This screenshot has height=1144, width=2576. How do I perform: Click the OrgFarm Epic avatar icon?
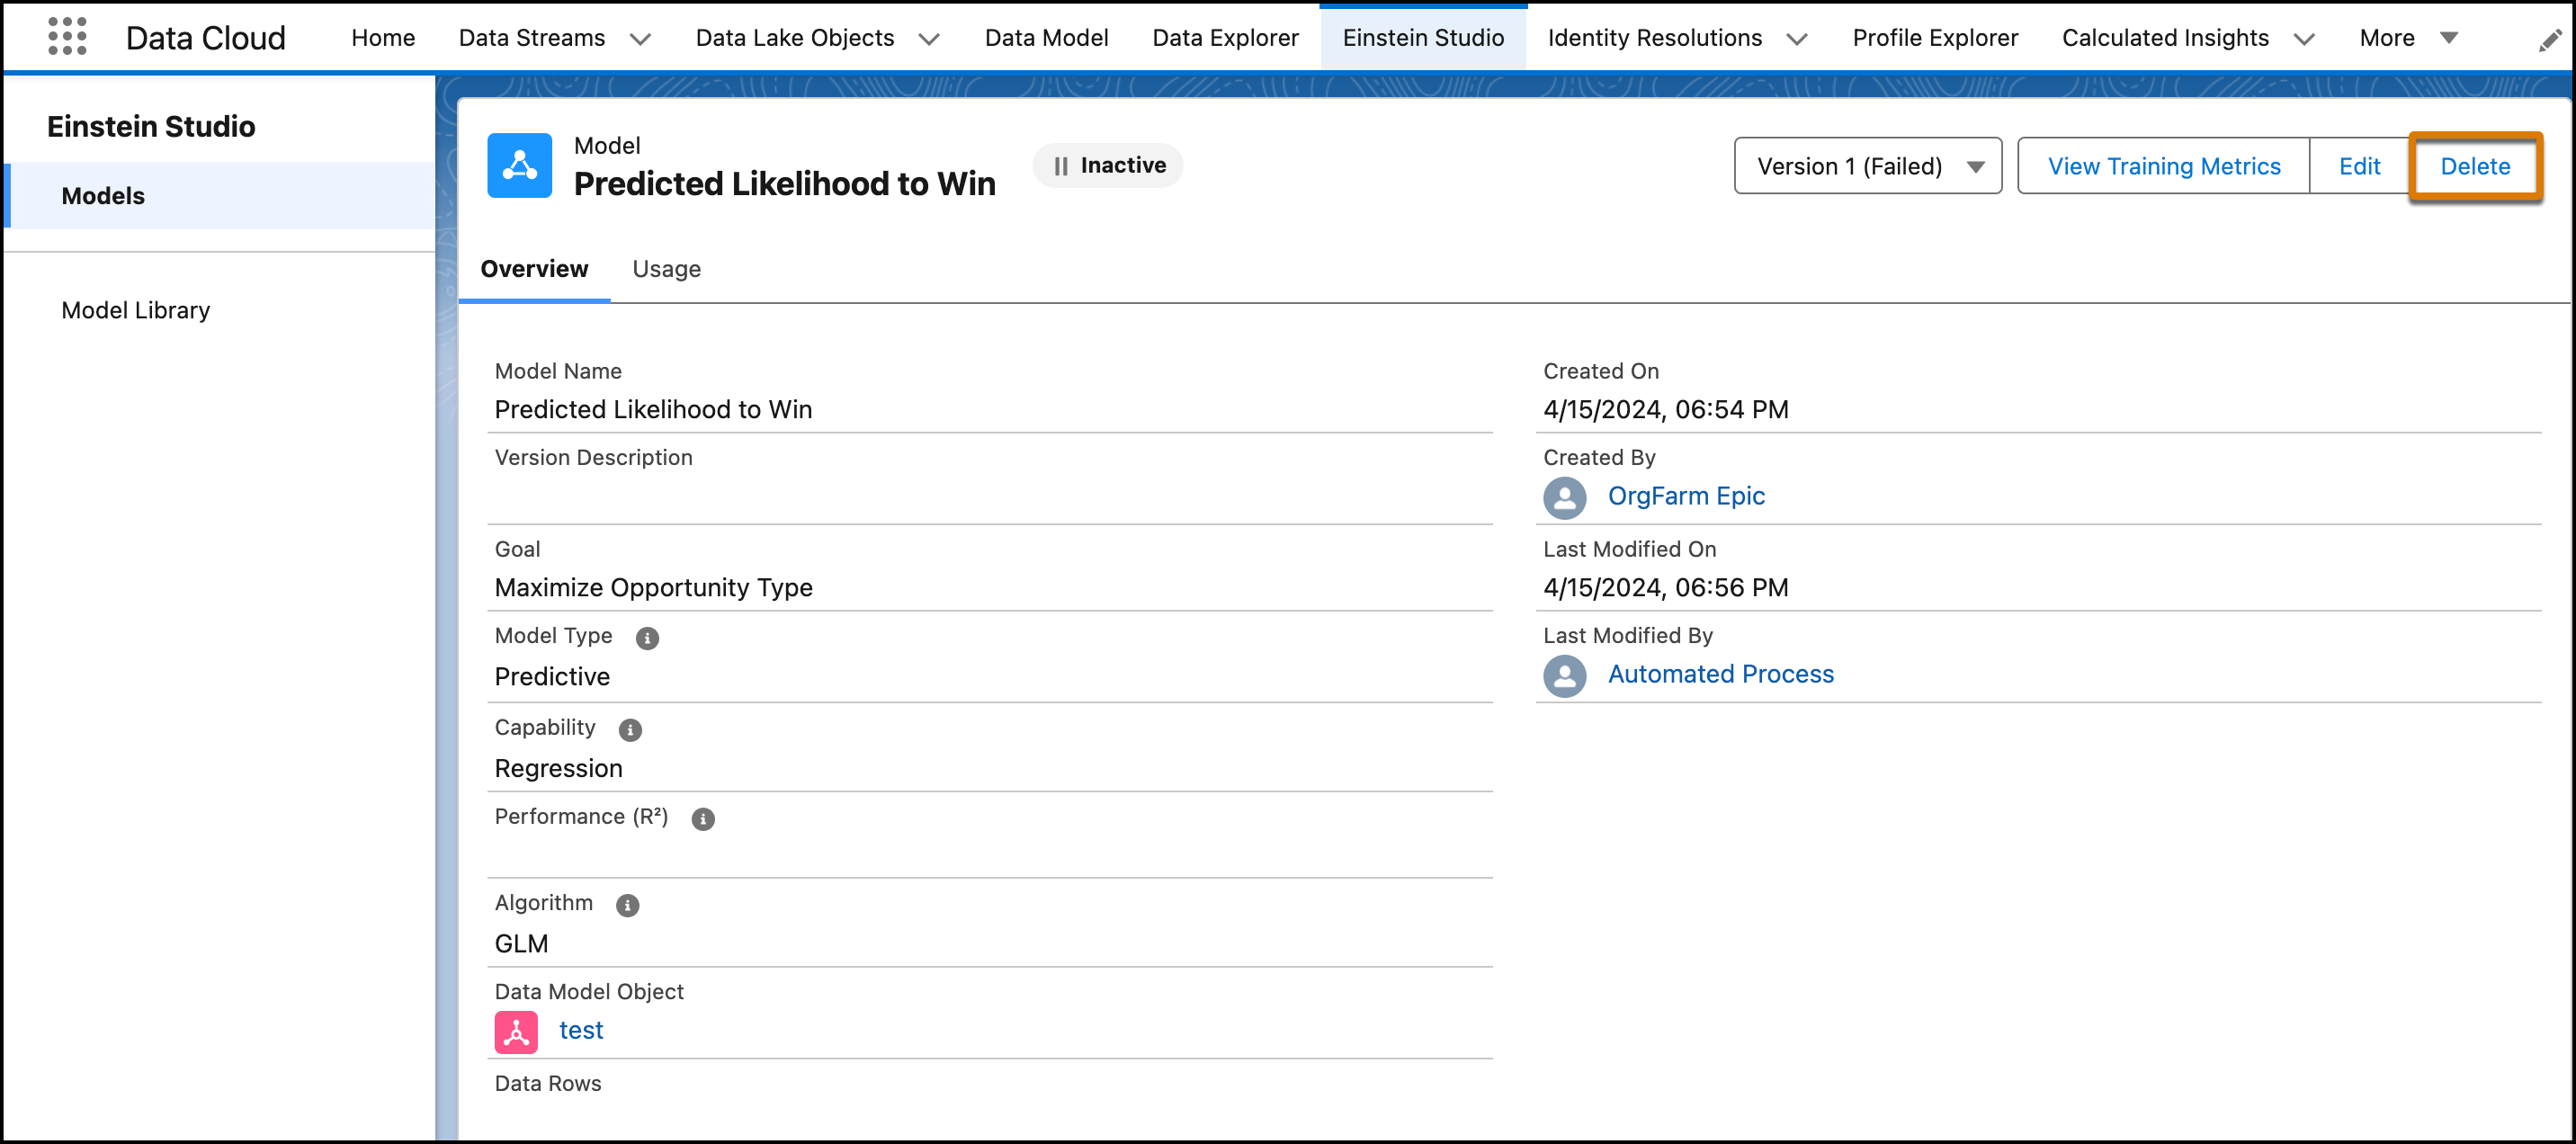point(1564,497)
